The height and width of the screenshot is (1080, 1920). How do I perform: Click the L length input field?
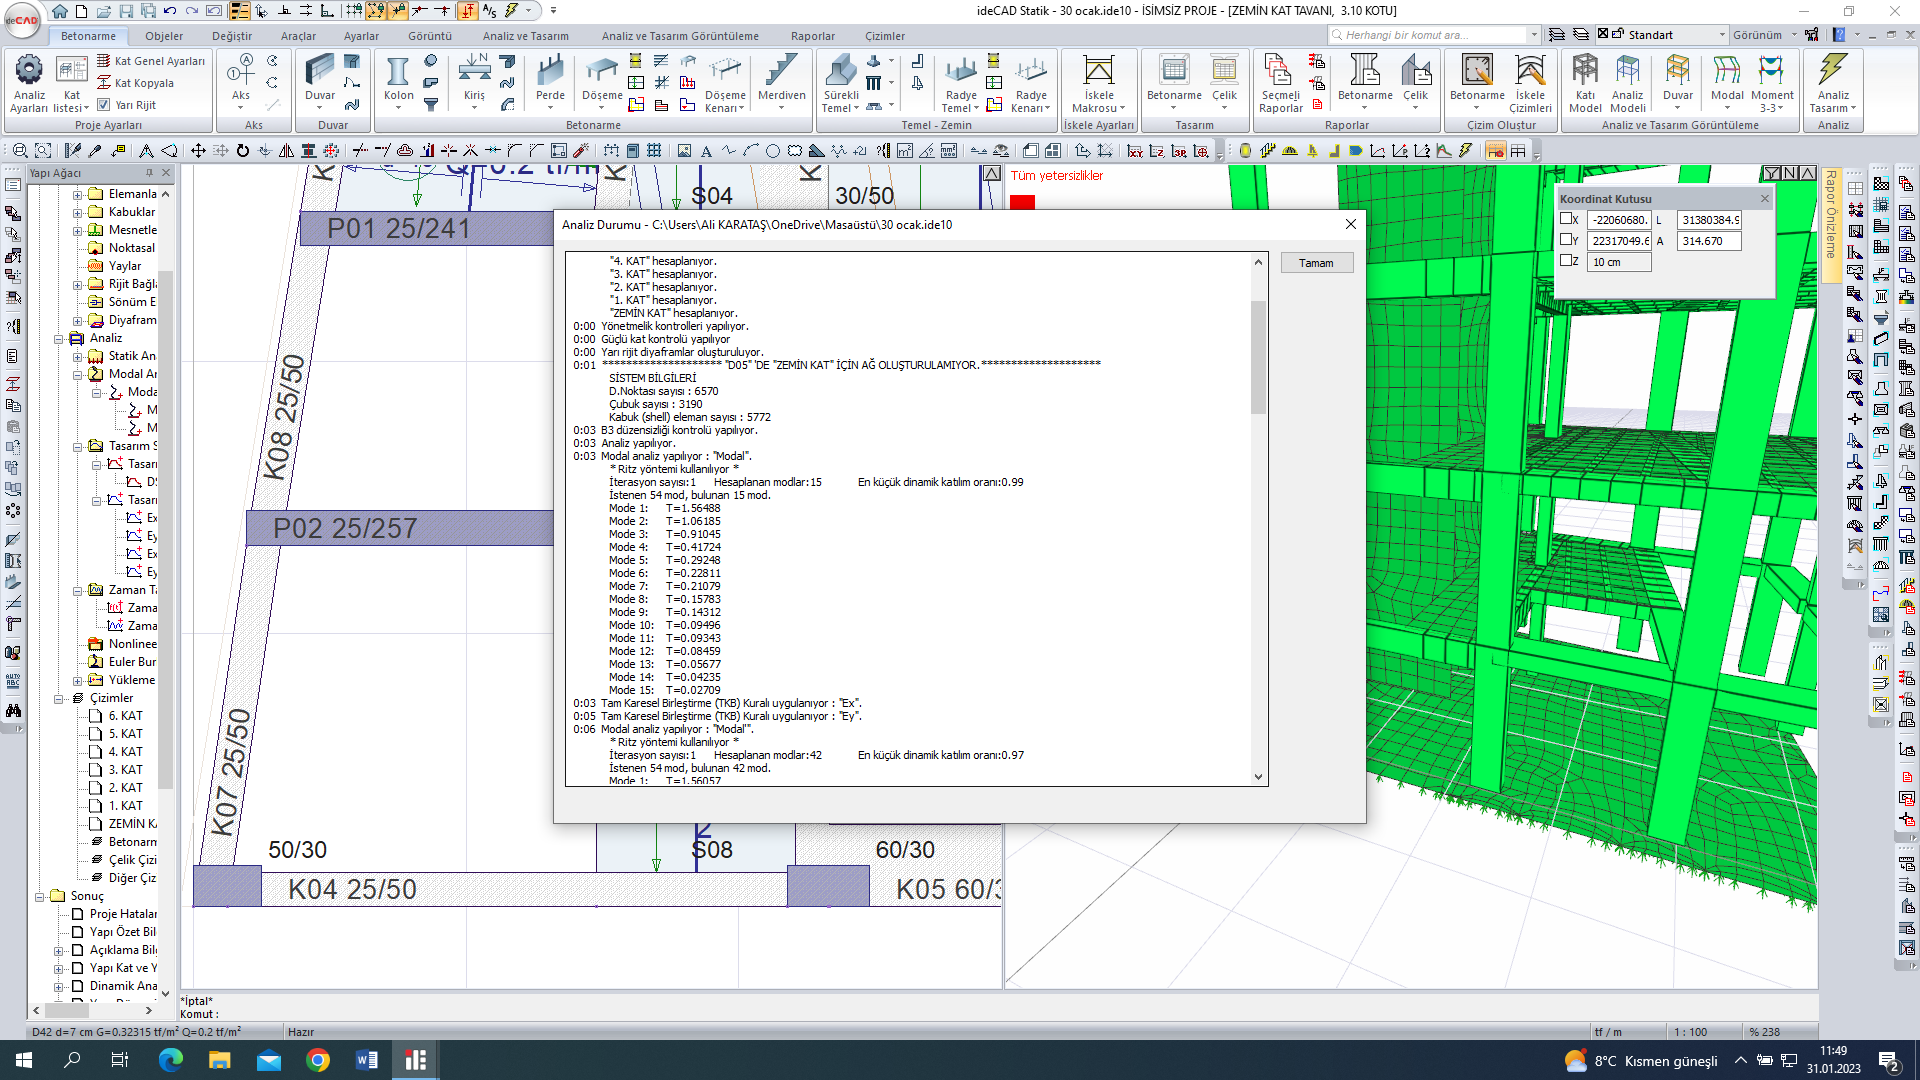(1710, 220)
